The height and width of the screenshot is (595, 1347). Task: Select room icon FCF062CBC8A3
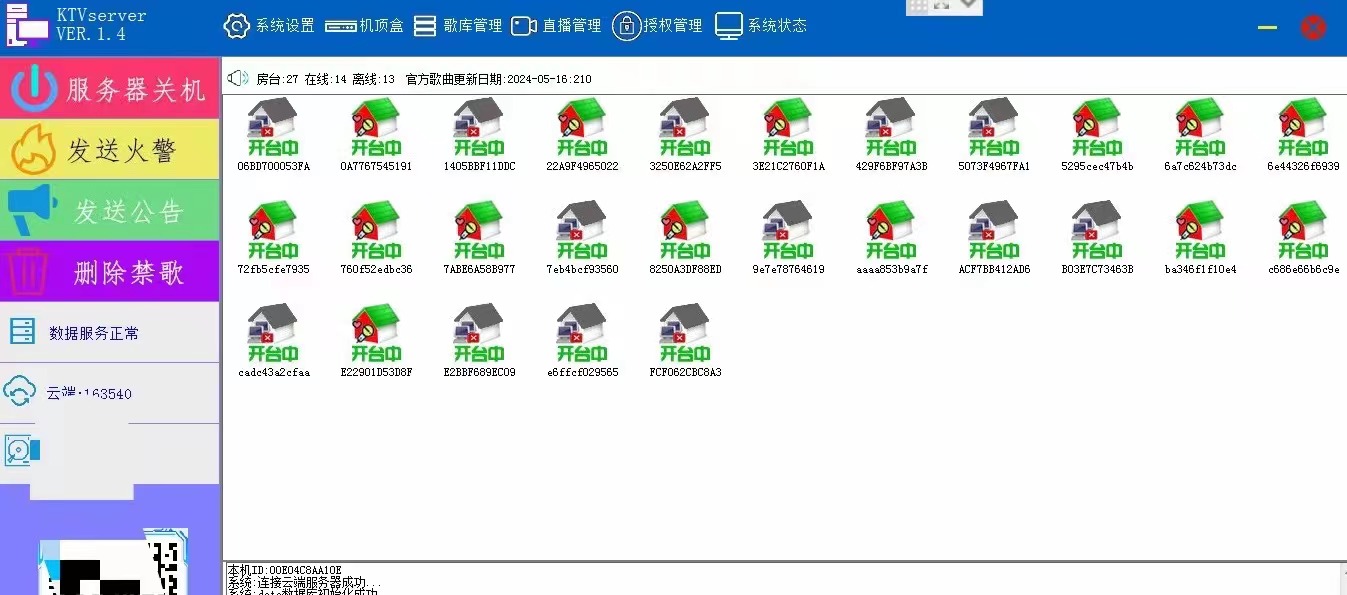pos(685,334)
